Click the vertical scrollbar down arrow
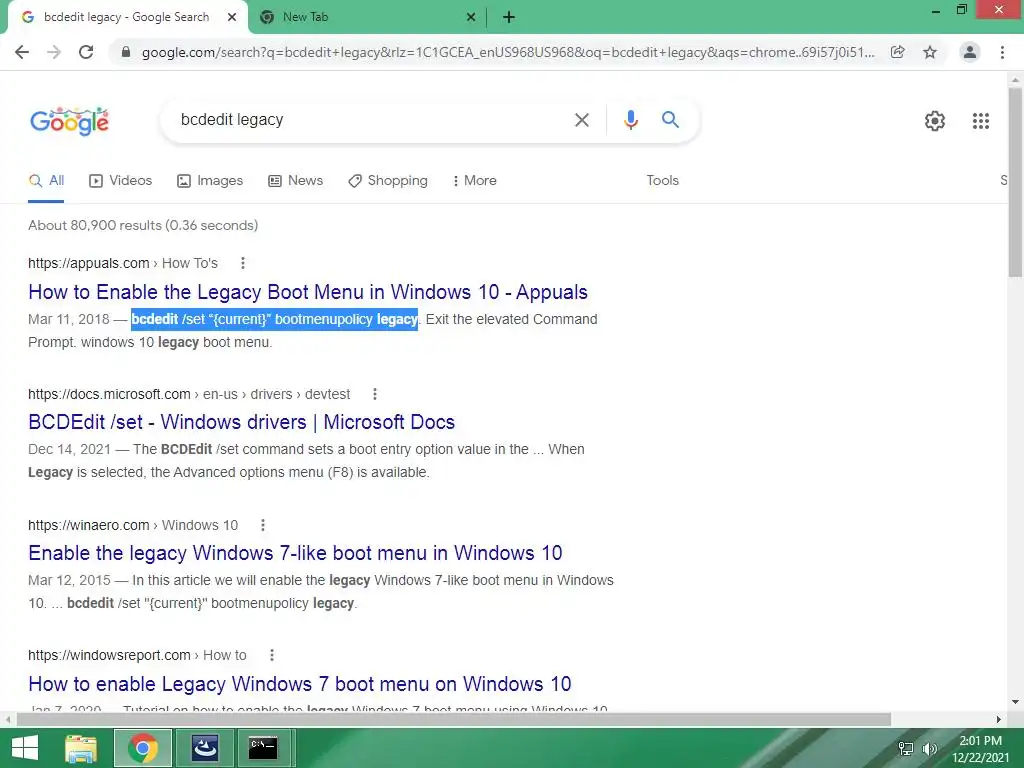The width and height of the screenshot is (1024, 768). click(x=1015, y=702)
